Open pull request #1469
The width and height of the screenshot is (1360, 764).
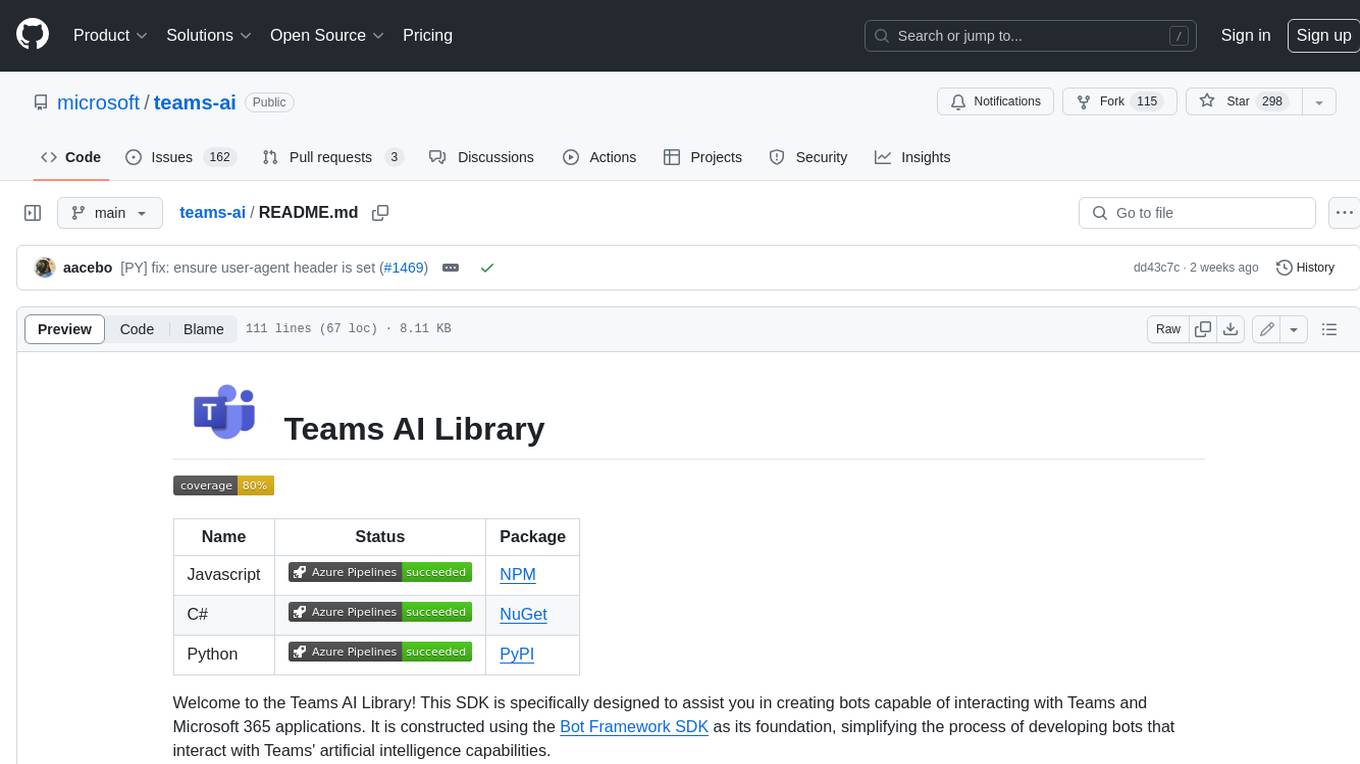coord(403,268)
